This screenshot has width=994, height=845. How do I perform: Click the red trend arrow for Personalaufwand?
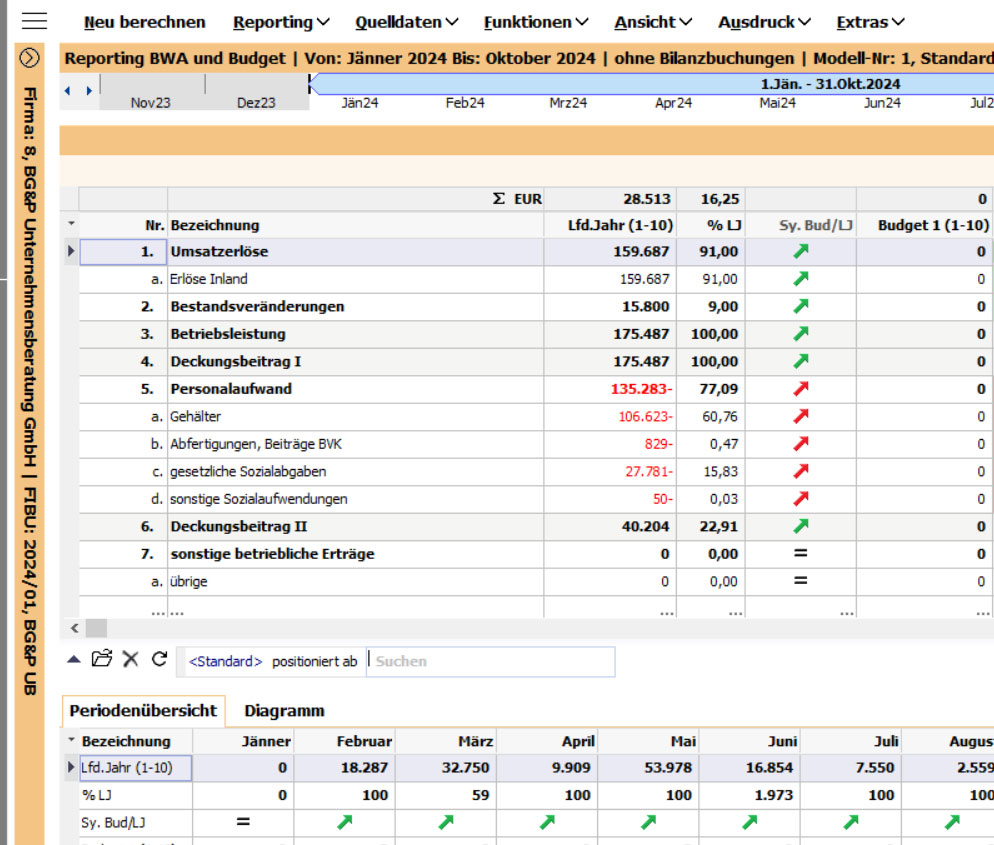coord(800,389)
